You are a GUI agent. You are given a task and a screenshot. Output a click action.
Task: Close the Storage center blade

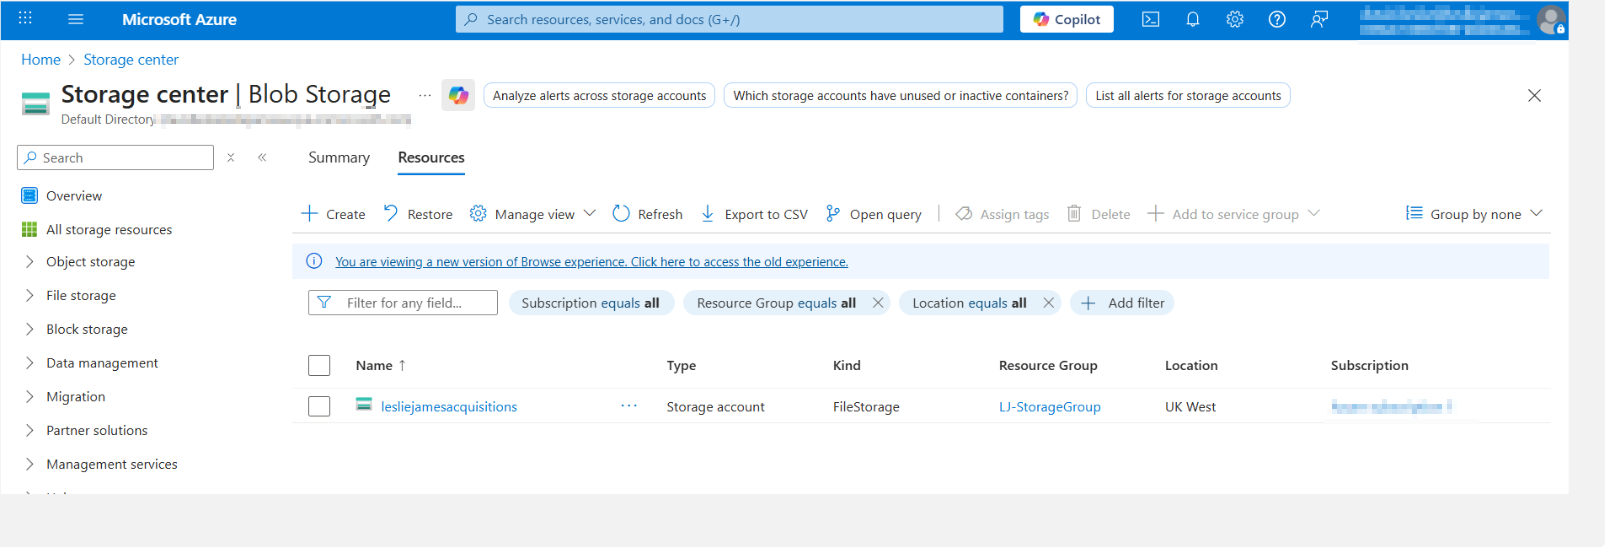click(x=1534, y=95)
